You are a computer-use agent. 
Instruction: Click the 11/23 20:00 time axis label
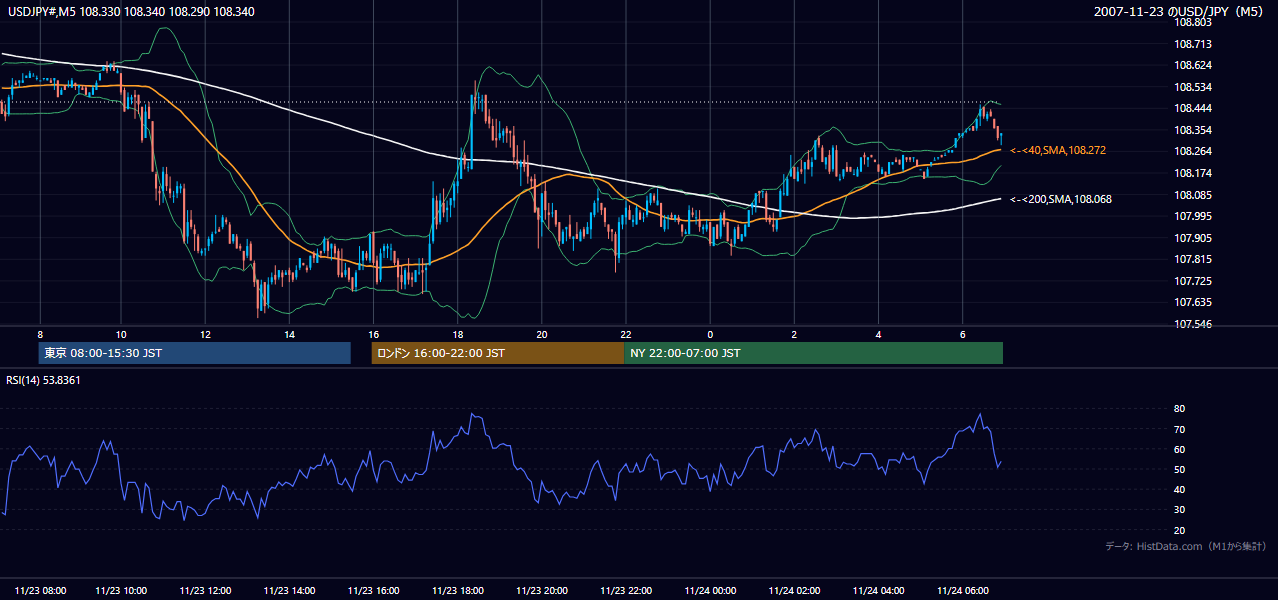[542, 590]
